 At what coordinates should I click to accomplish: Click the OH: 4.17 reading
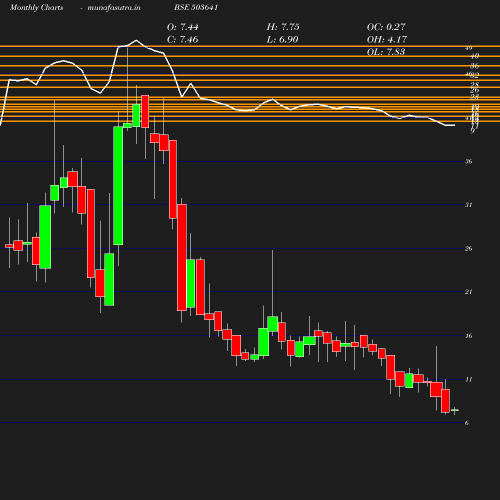click(x=387, y=40)
